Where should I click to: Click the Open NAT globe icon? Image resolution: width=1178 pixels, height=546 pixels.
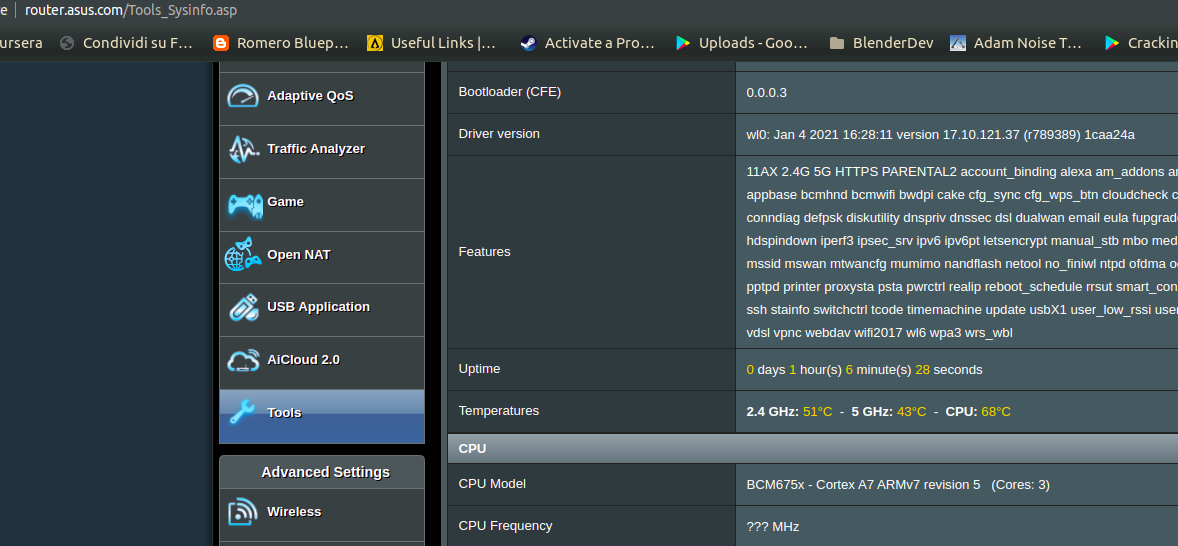pyautogui.click(x=243, y=255)
